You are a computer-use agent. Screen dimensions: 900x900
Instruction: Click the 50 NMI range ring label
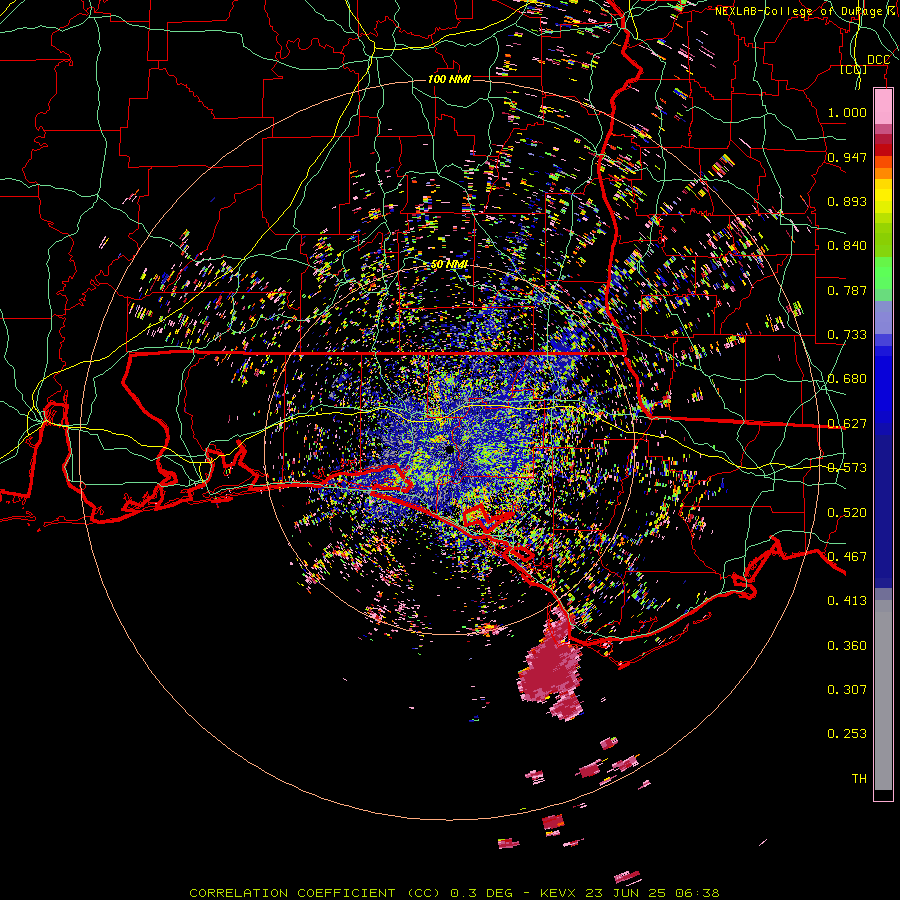click(x=449, y=264)
